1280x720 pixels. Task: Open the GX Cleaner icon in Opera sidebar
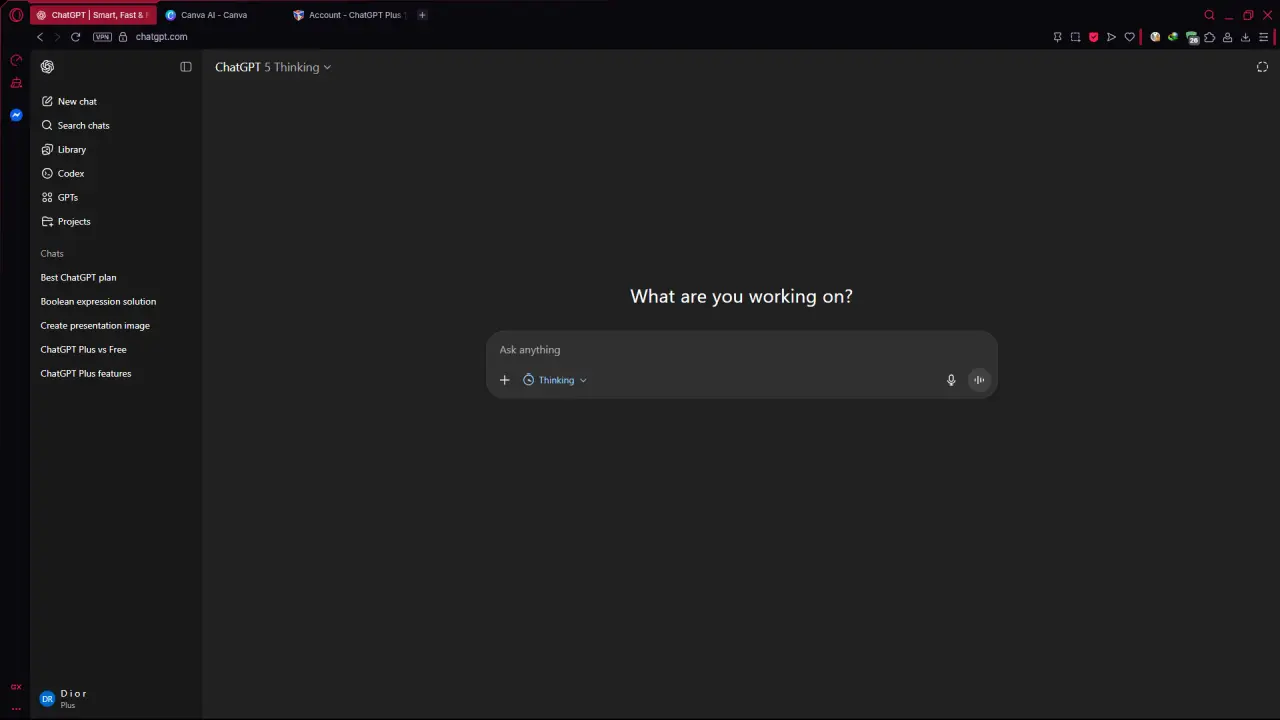pos(16,83)
